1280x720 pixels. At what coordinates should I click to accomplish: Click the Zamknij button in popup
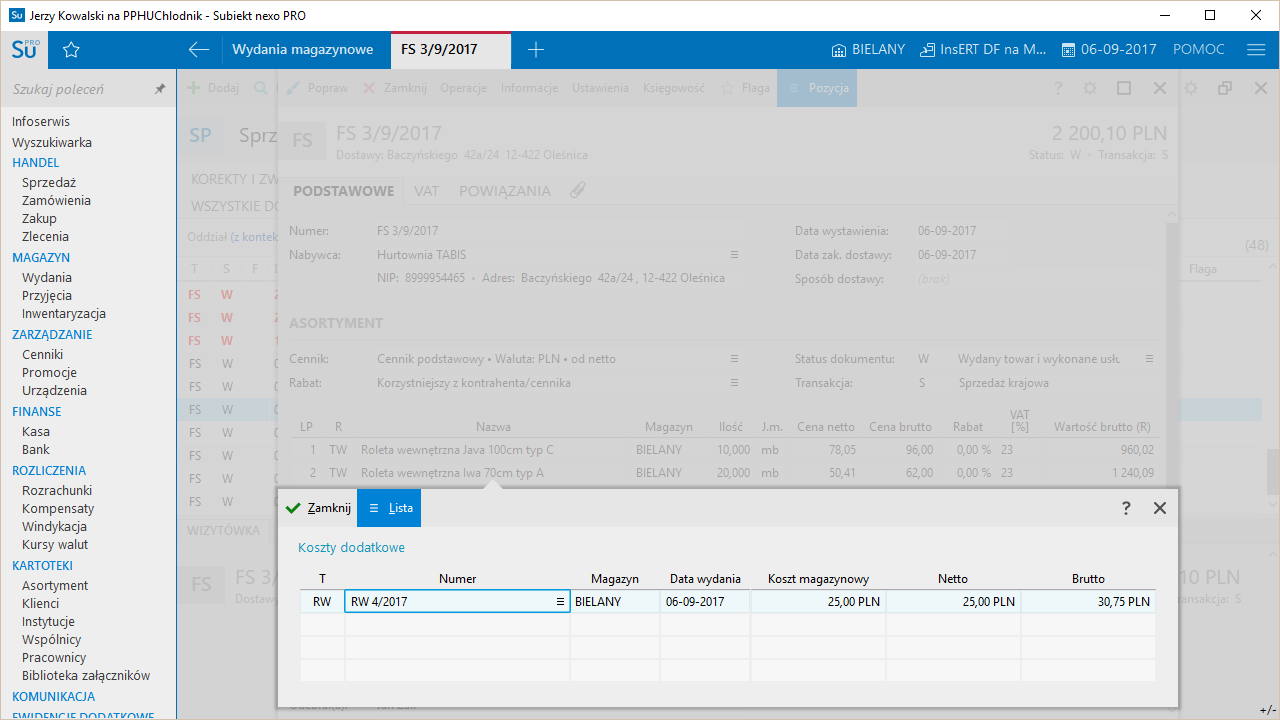[318, 508]
